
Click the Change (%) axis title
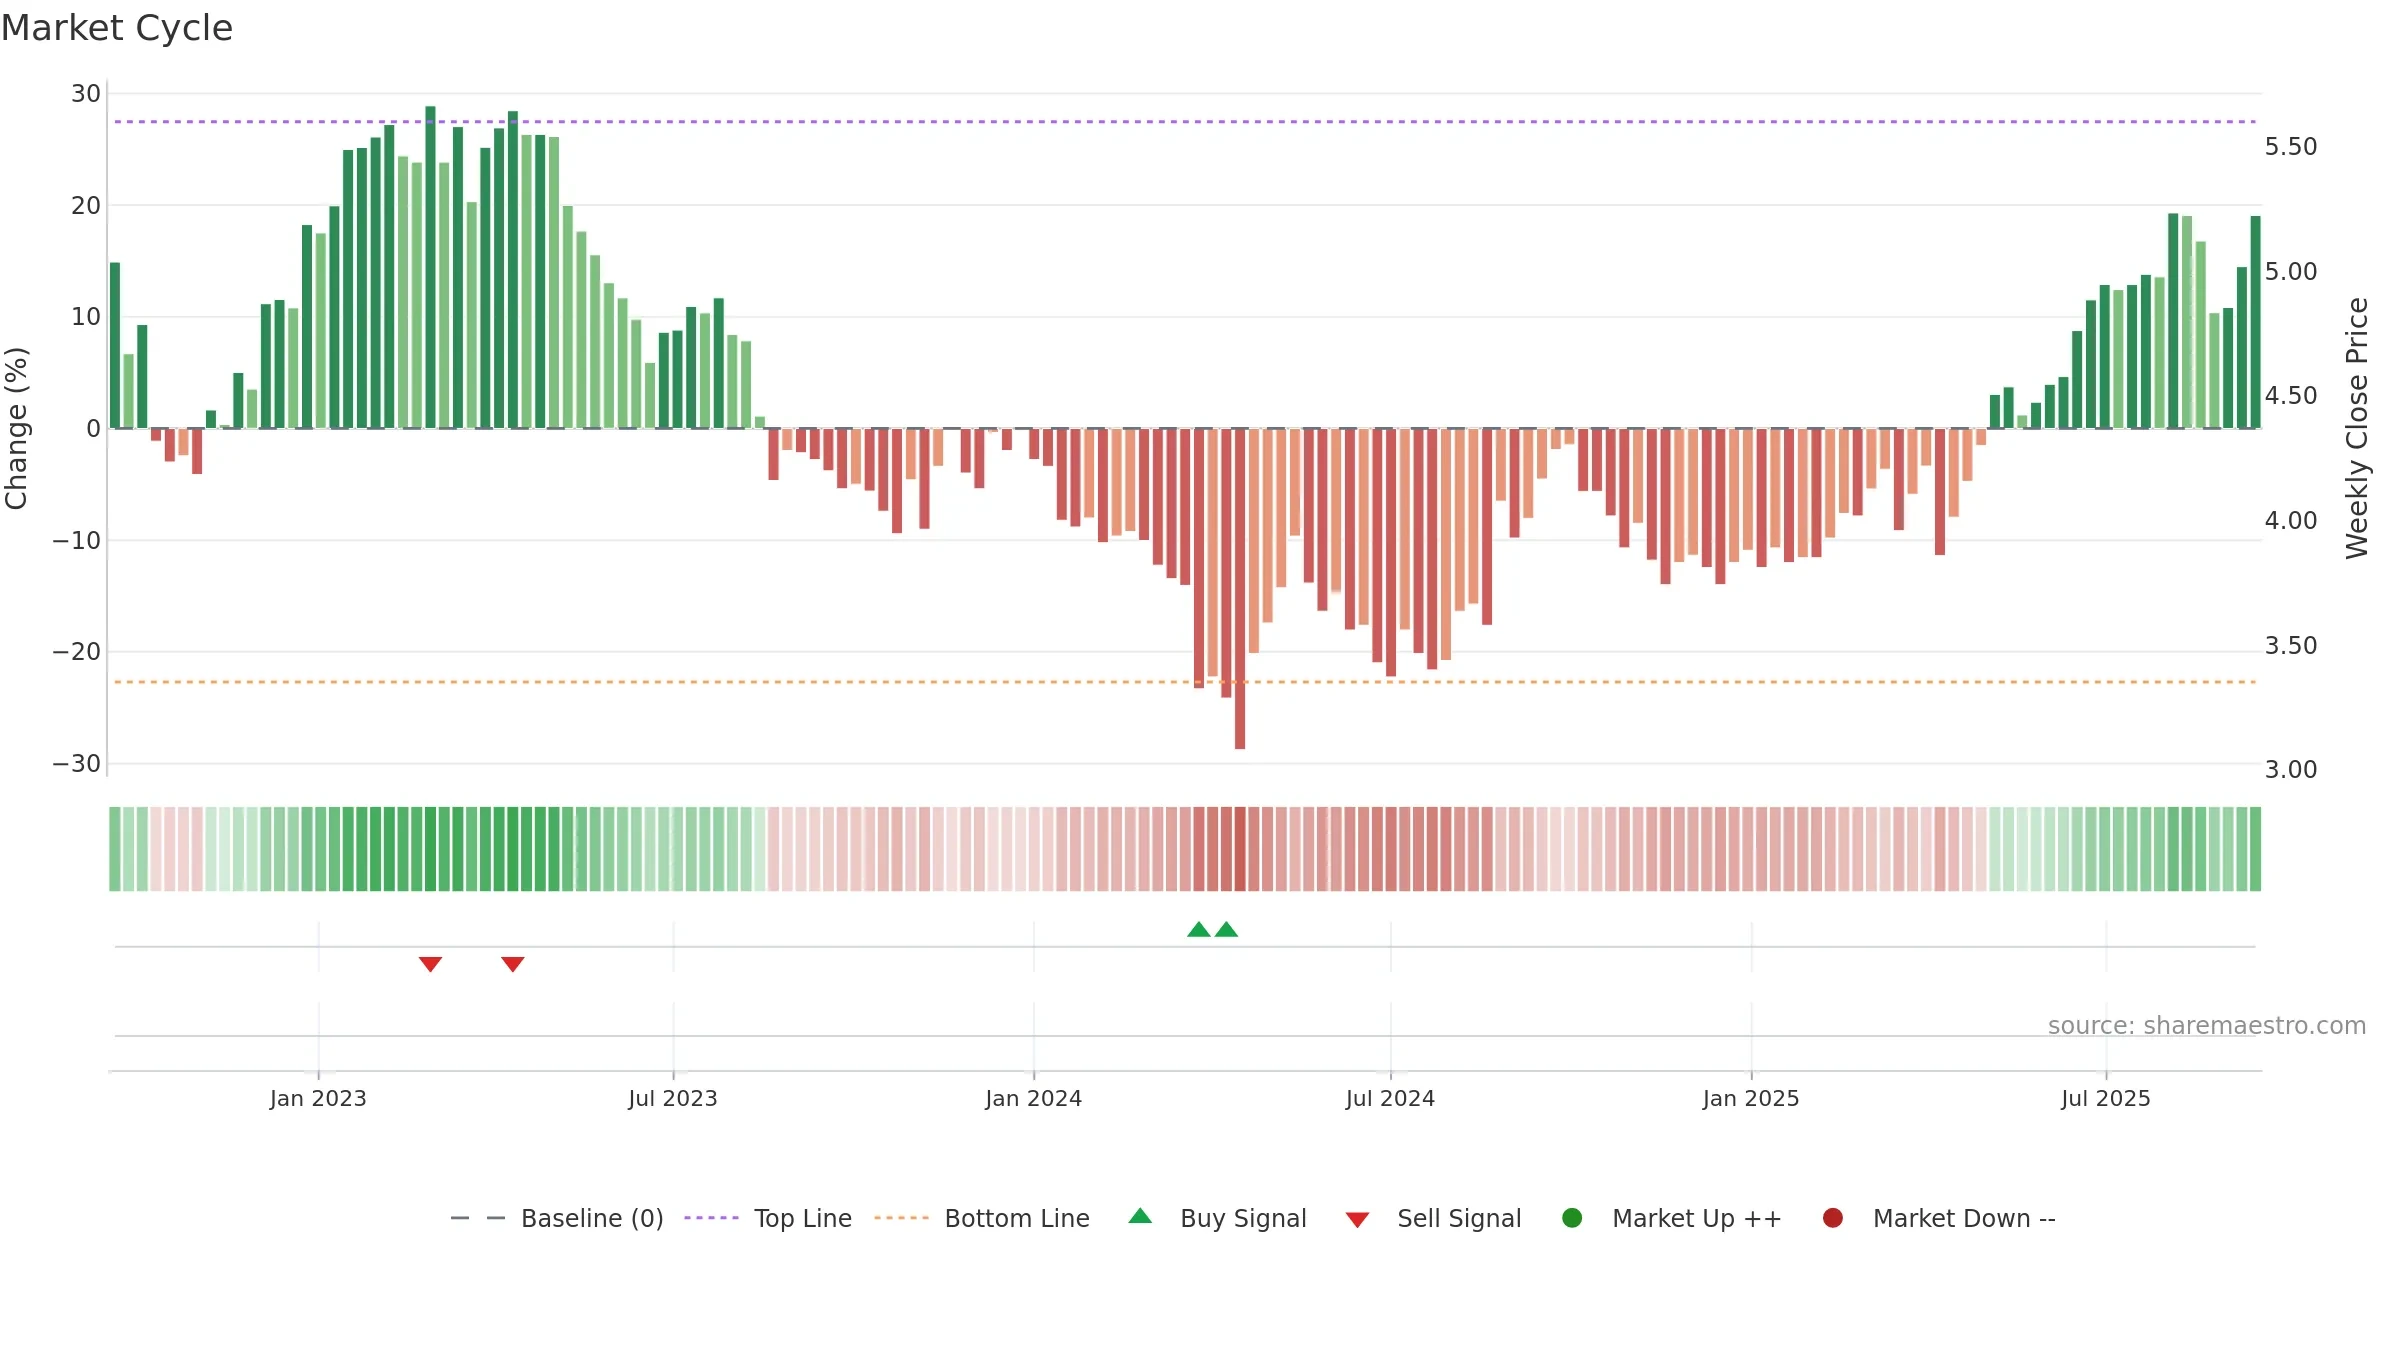tap(16, 428)
